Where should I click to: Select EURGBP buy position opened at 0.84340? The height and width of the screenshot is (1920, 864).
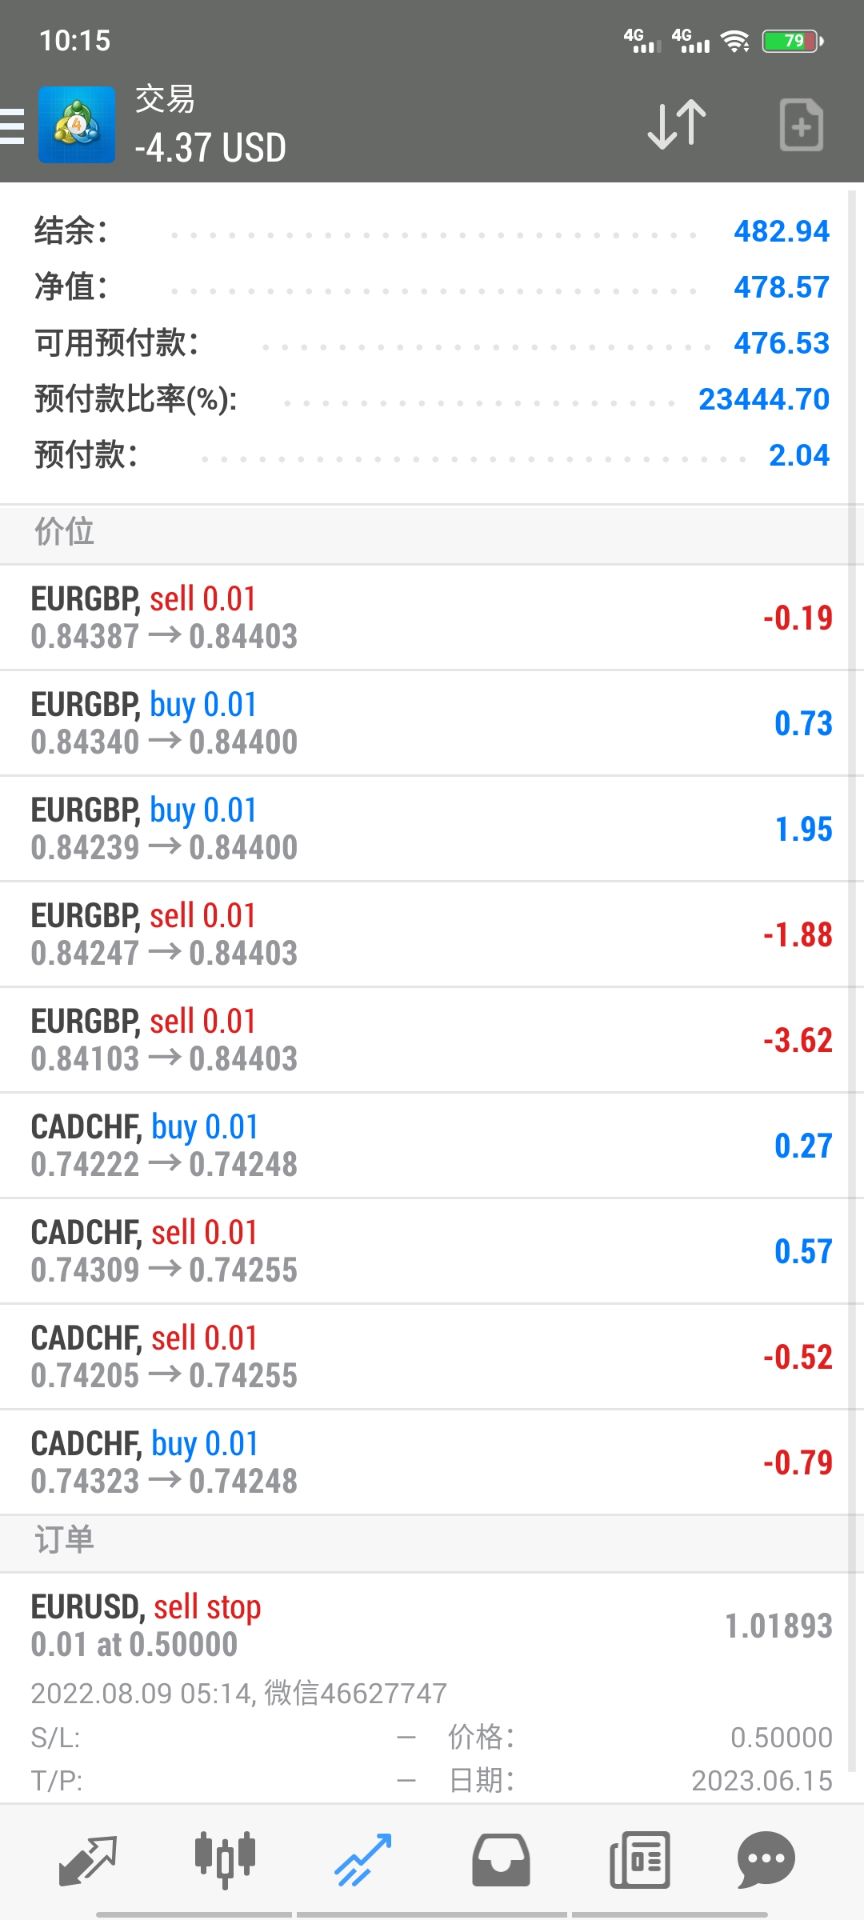click(430, 723)
